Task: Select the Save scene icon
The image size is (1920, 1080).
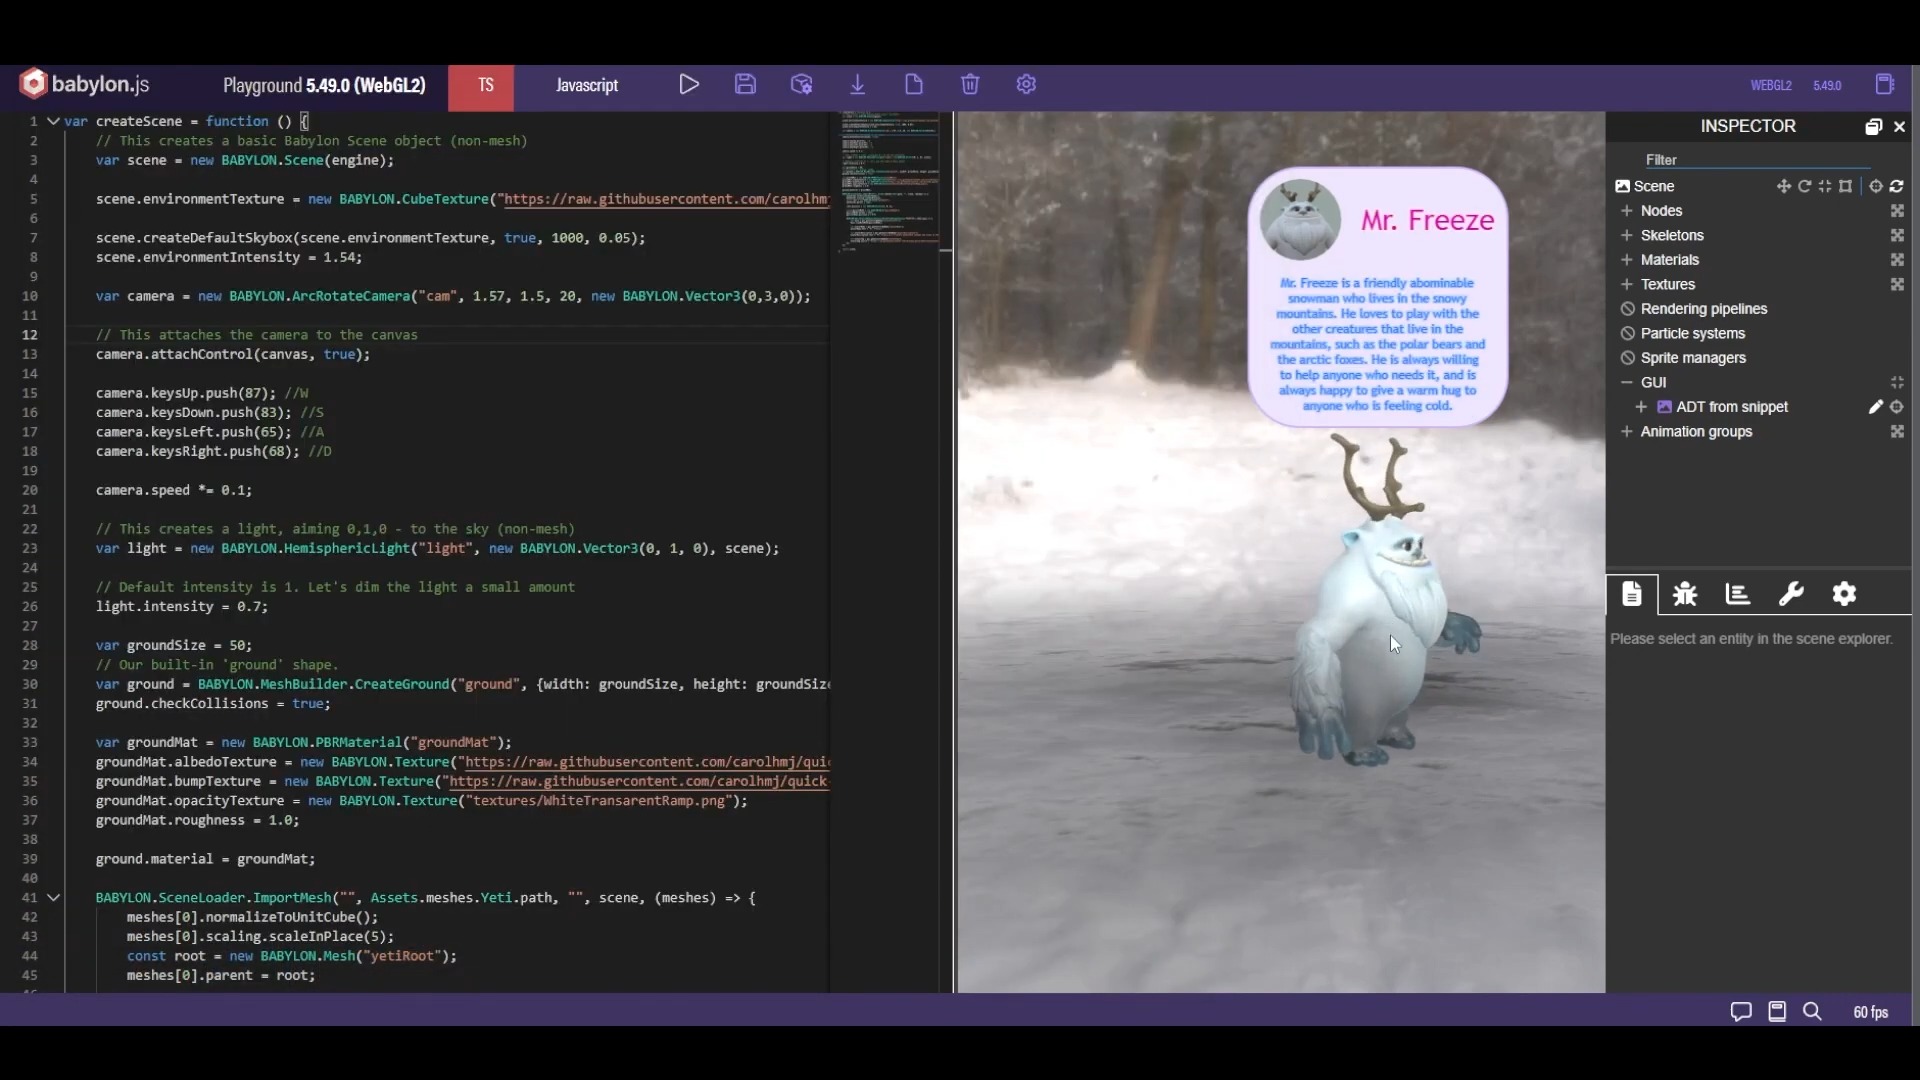Action: [x=745, y=84]
